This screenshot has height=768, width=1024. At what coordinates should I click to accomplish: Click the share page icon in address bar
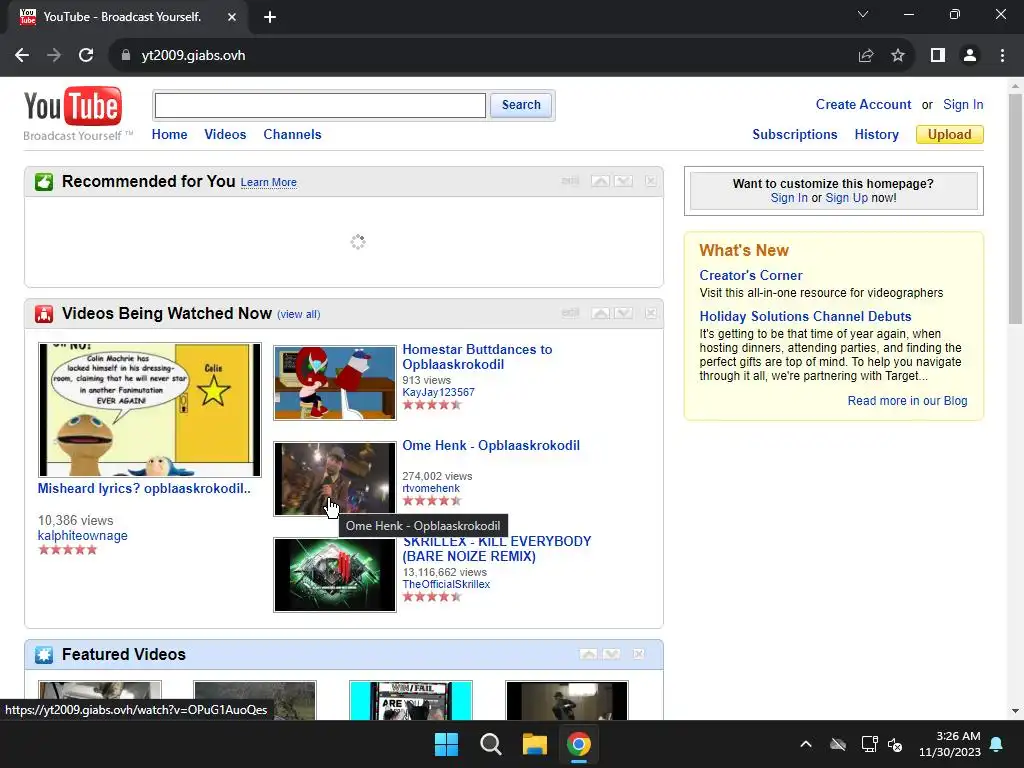pyautogui.click(x=866, y=56)
